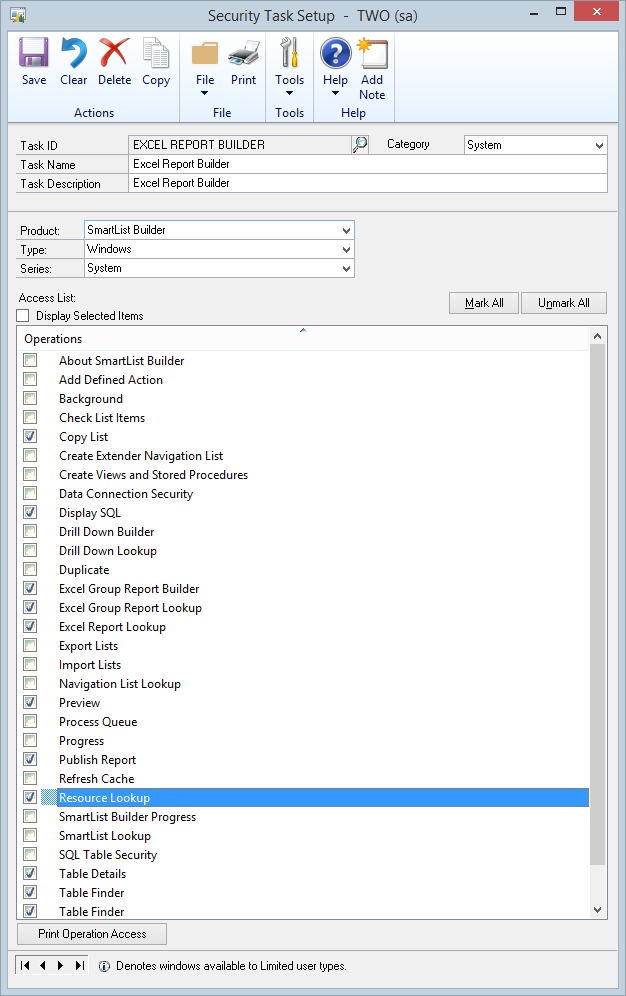Go to last record navigation arrow
626x996 pixels.
coord(79,966)
